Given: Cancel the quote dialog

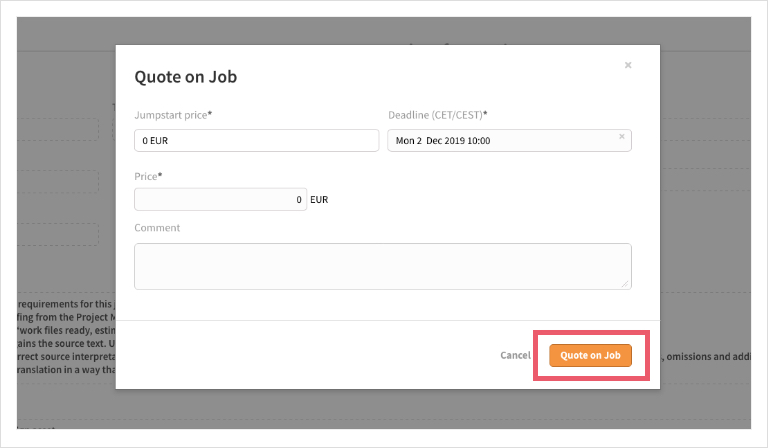Looking at the screenshot, I should pyautogui.click(x=515, y=355).
